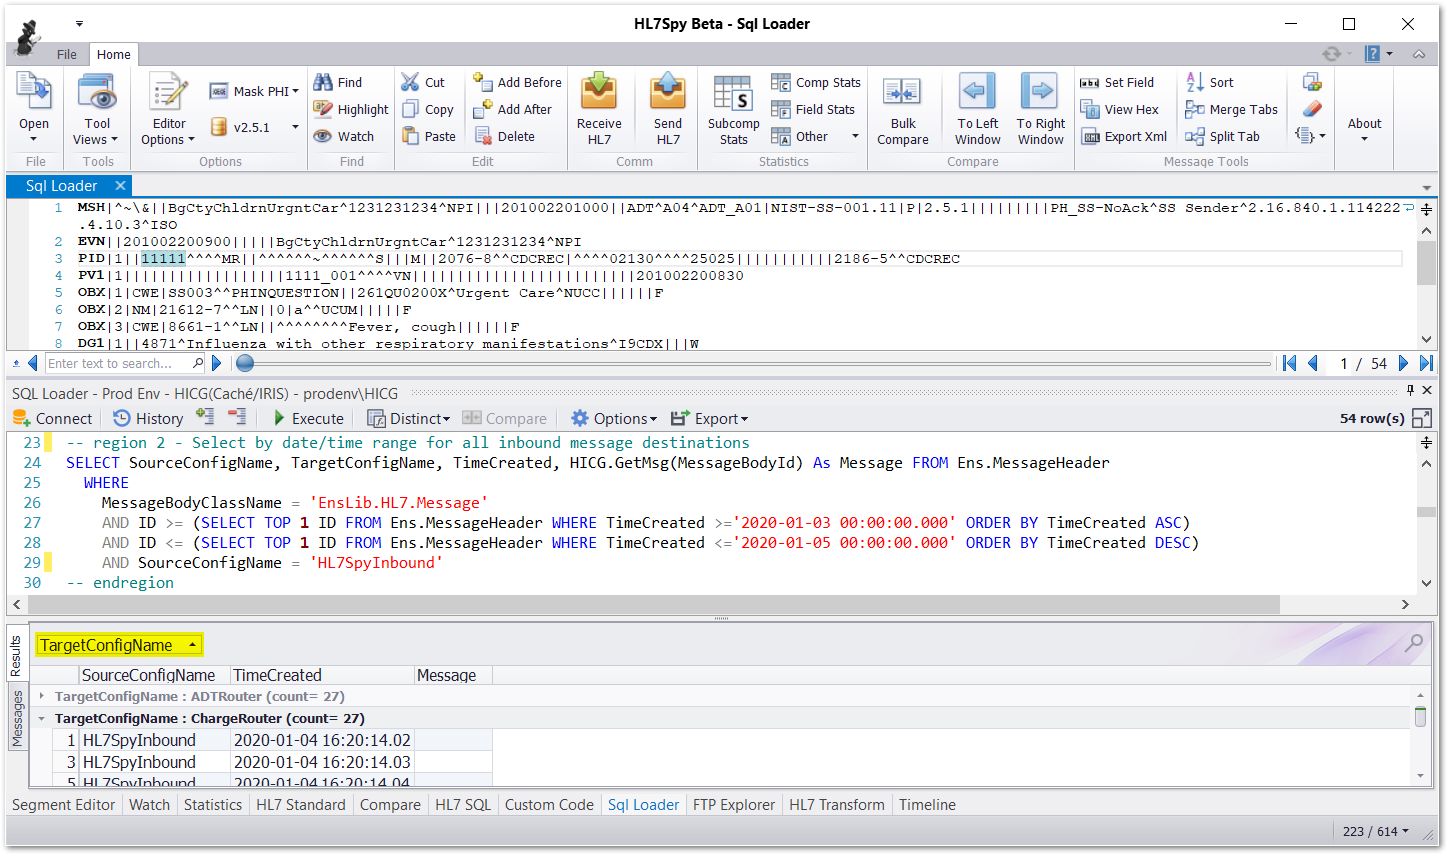Collapse the ChargeRouter result group
Screen dimensions: 1448x855
click(x=41, y=718)
